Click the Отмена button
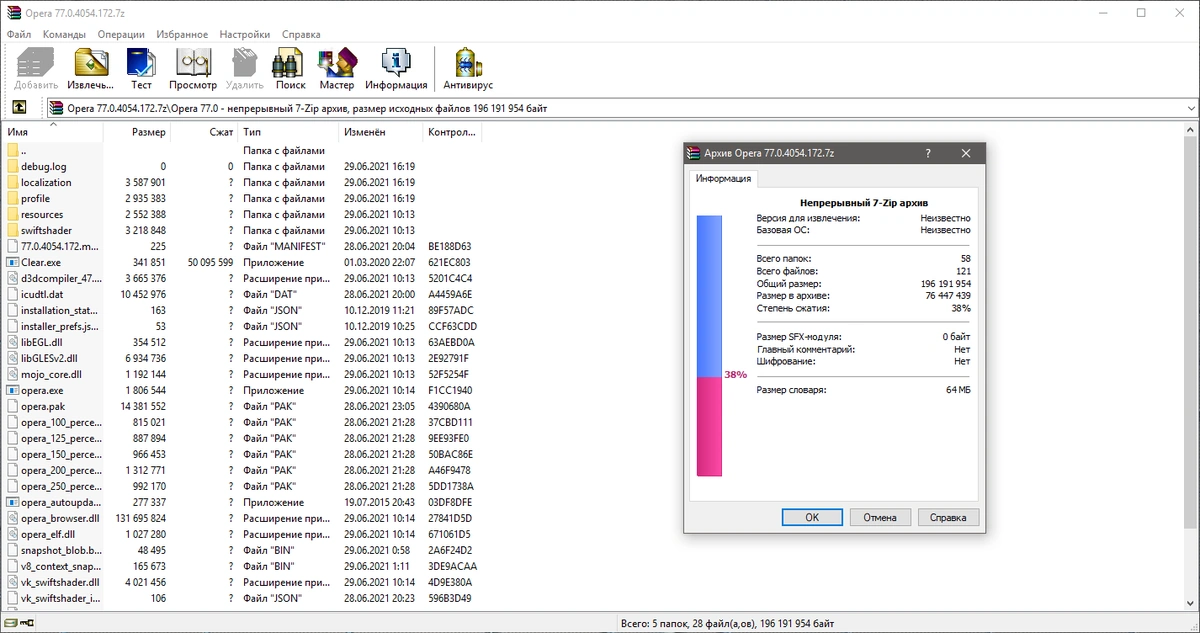Image resolution: width=1200 pixels, height=633 pixels. [x=880, y=518]
